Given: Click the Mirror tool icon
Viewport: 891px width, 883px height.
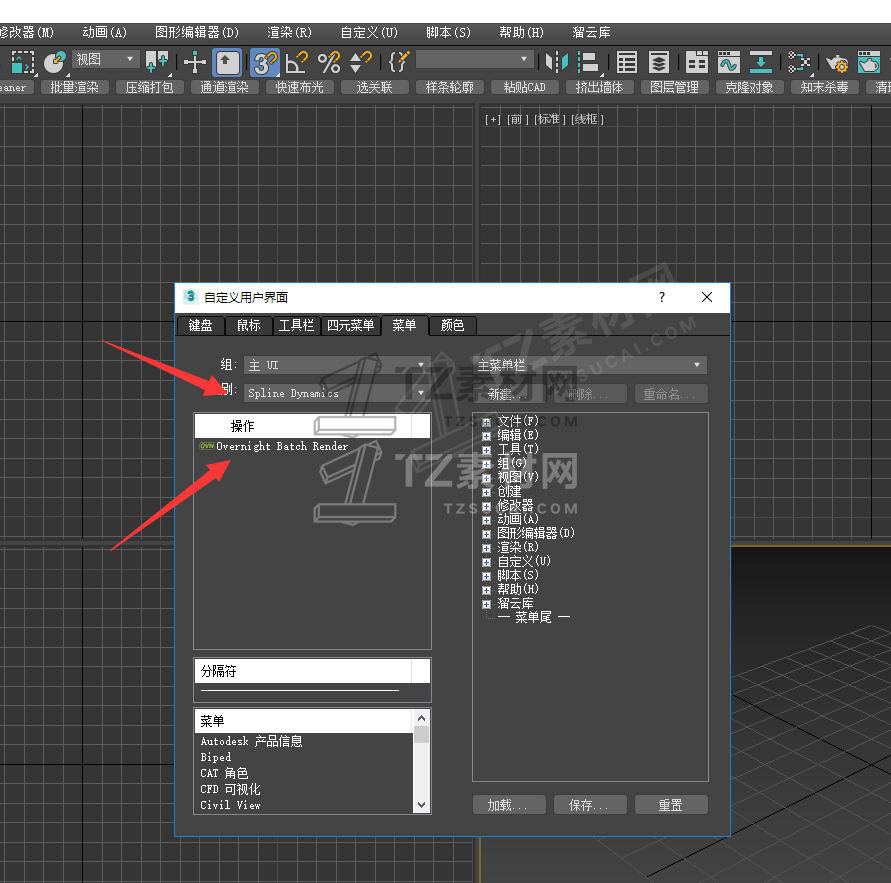Looking at the screenshot, I should (x=556, y=62).
